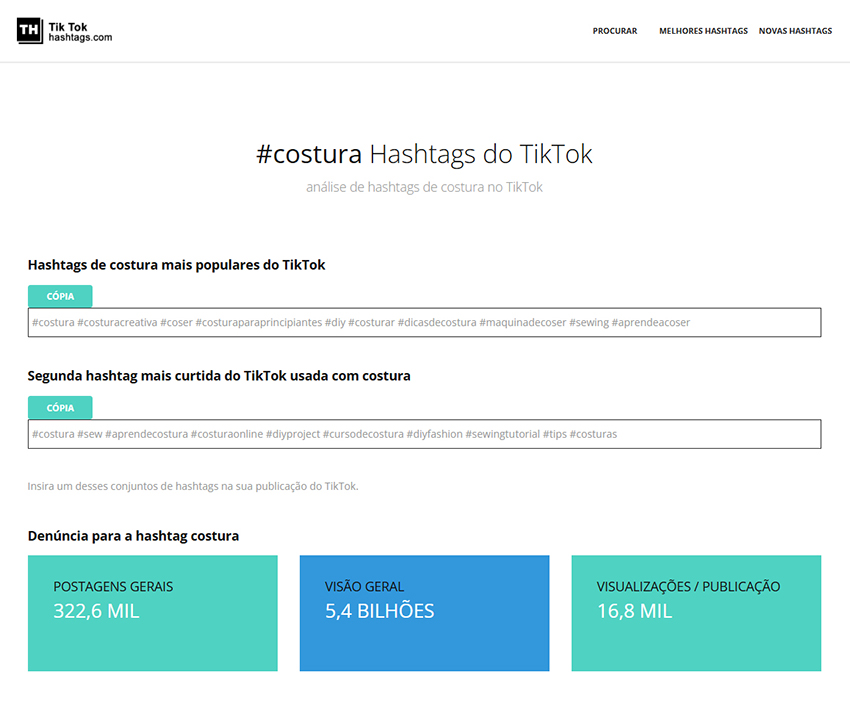The width and height of the screenshot is (850, 711).
Task: Click the Segunda hashtag mais curtida heading
Action: 219,376
